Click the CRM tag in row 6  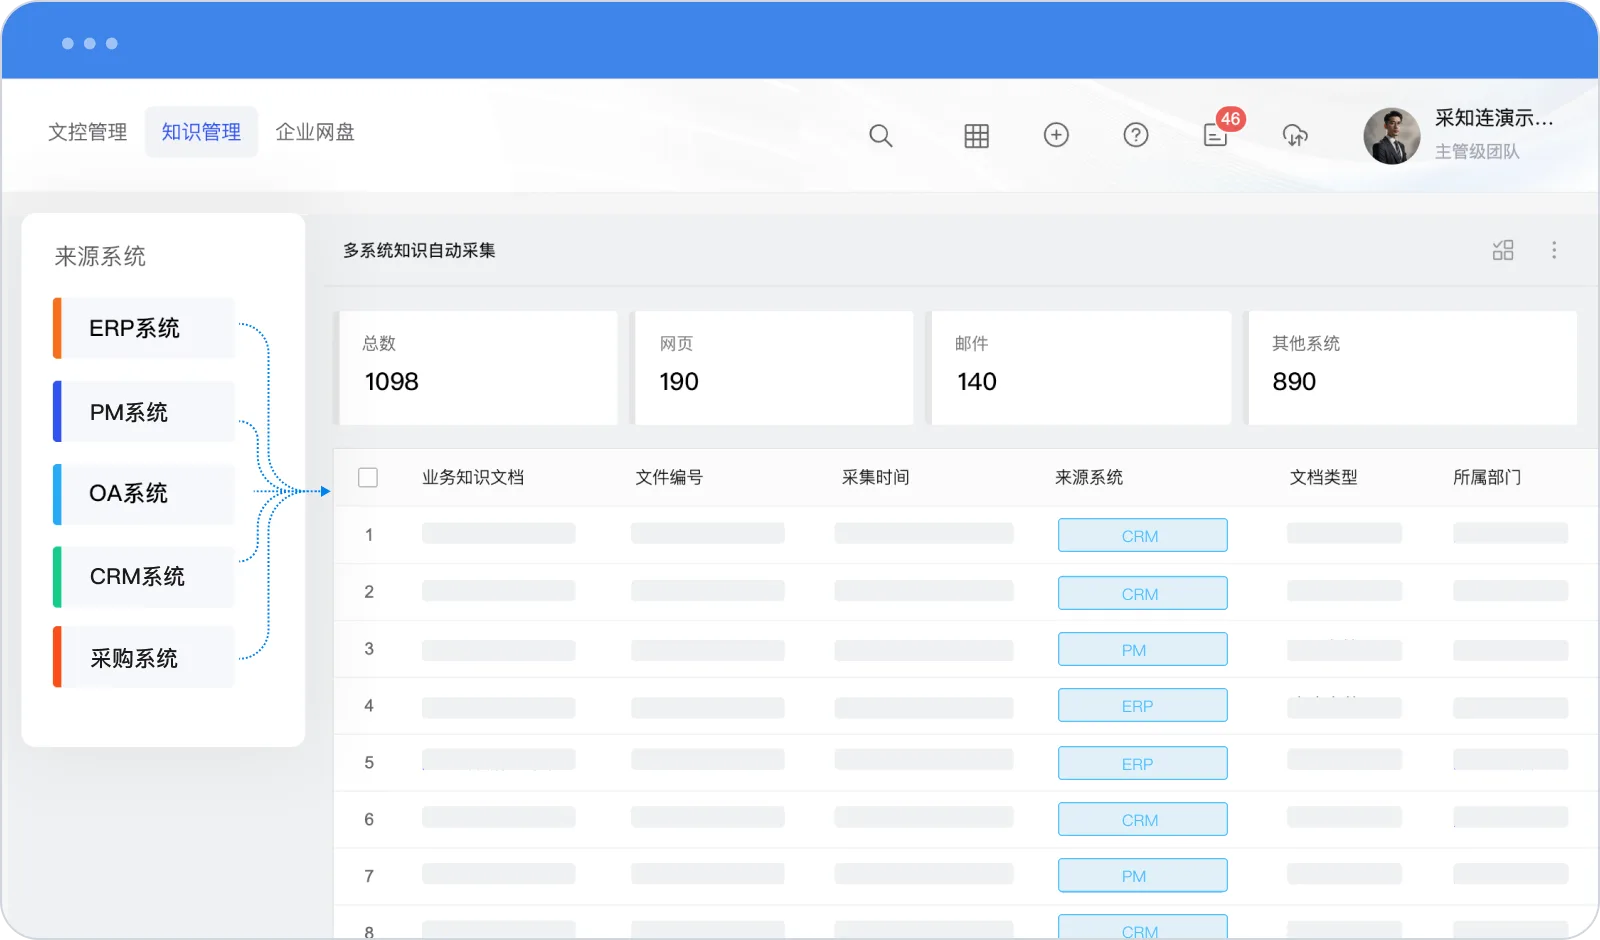tap(1142, 820)
